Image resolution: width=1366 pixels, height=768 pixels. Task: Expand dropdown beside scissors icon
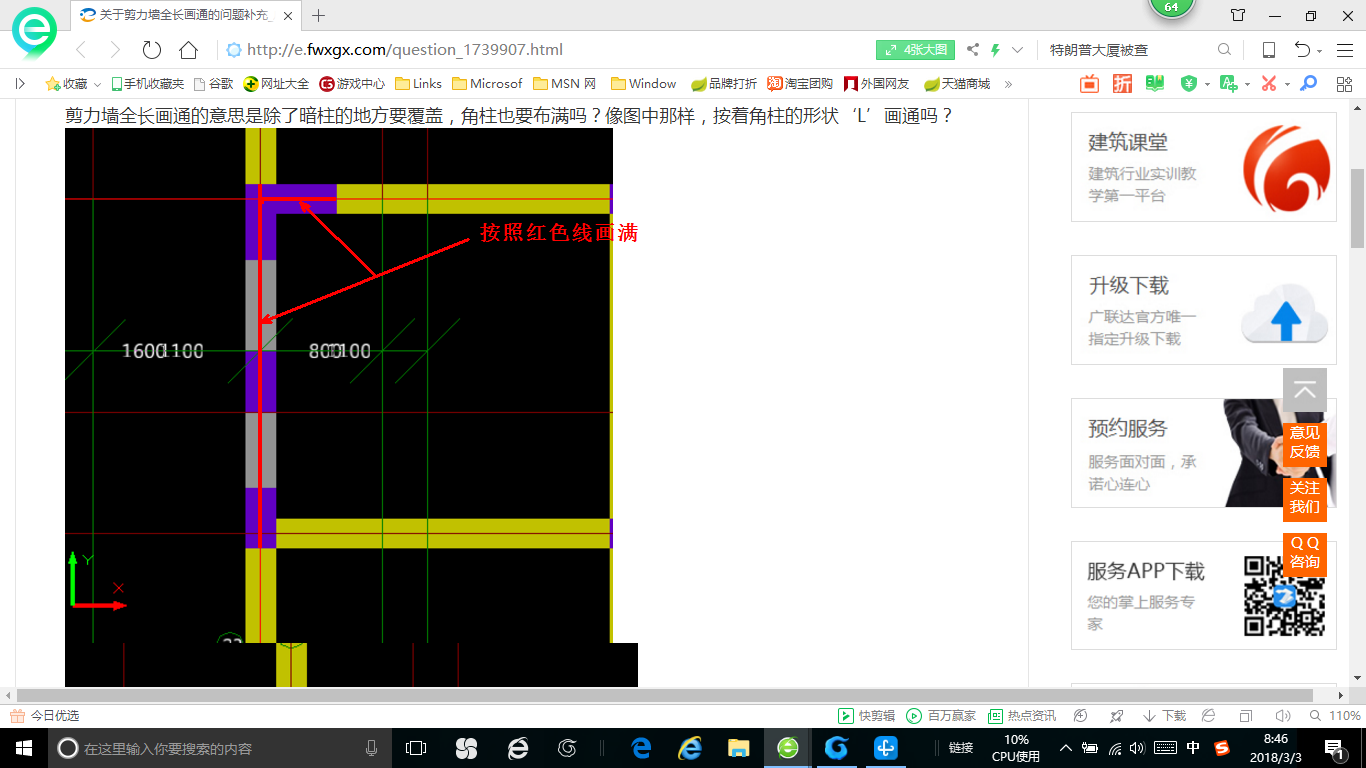[1287, 84]
